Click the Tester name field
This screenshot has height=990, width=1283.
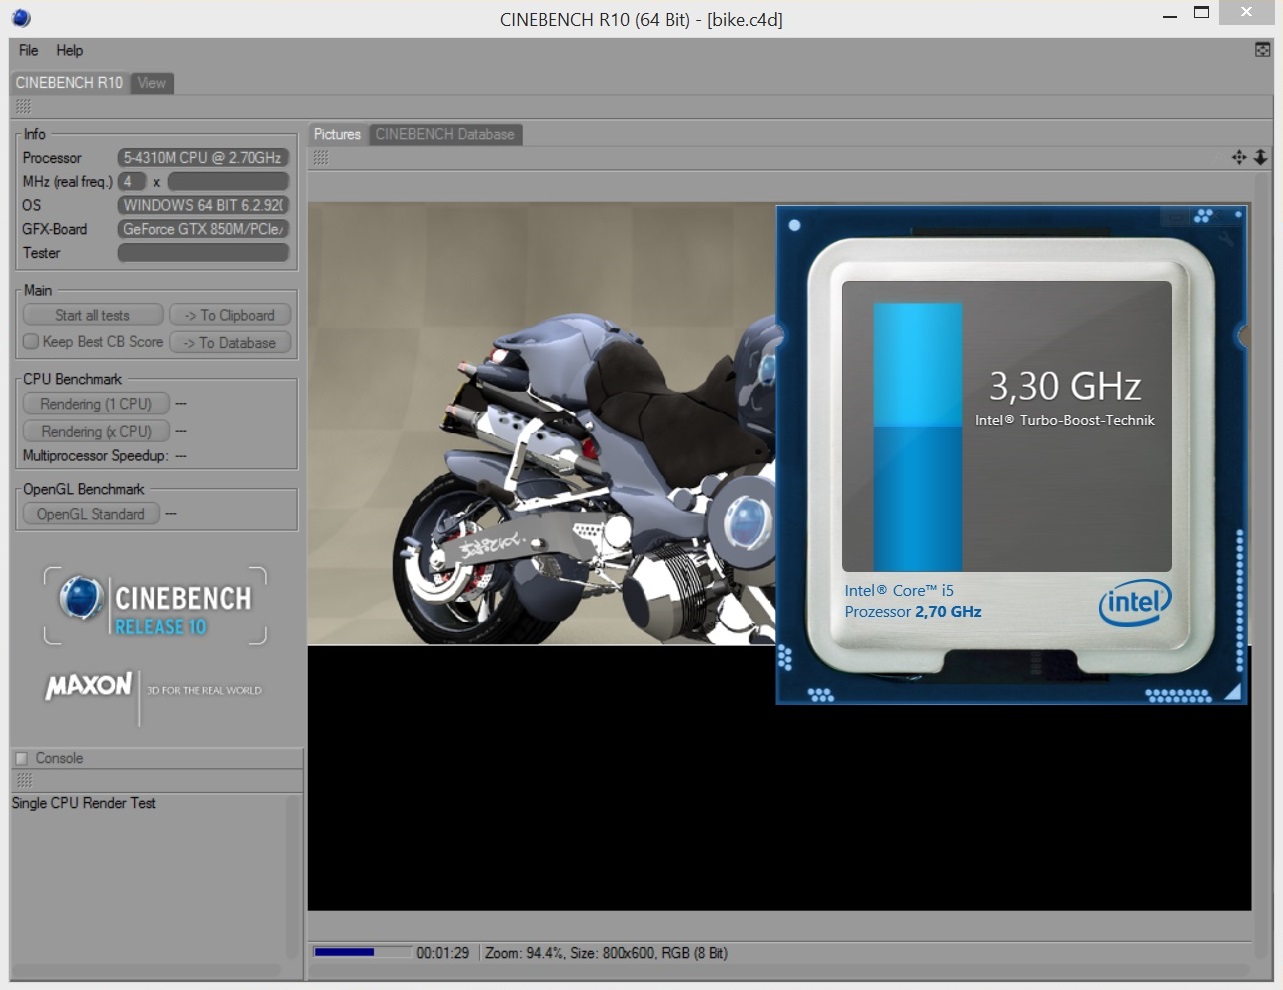(203, 253)
